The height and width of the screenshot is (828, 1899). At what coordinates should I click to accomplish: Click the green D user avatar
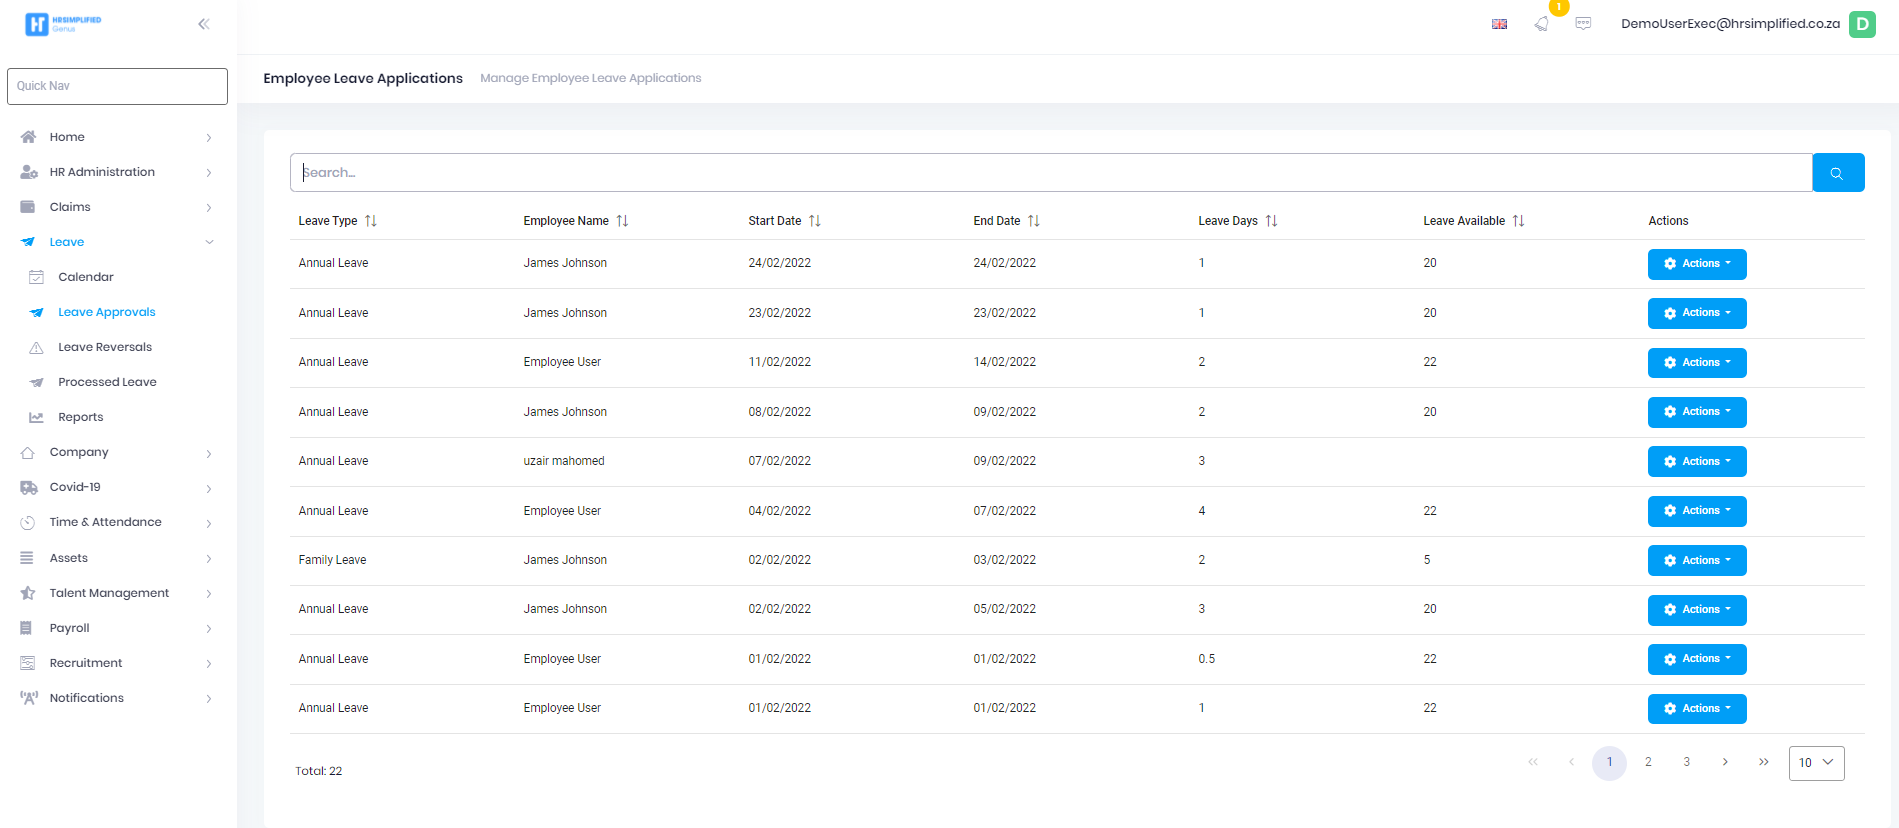(1862, 24)
